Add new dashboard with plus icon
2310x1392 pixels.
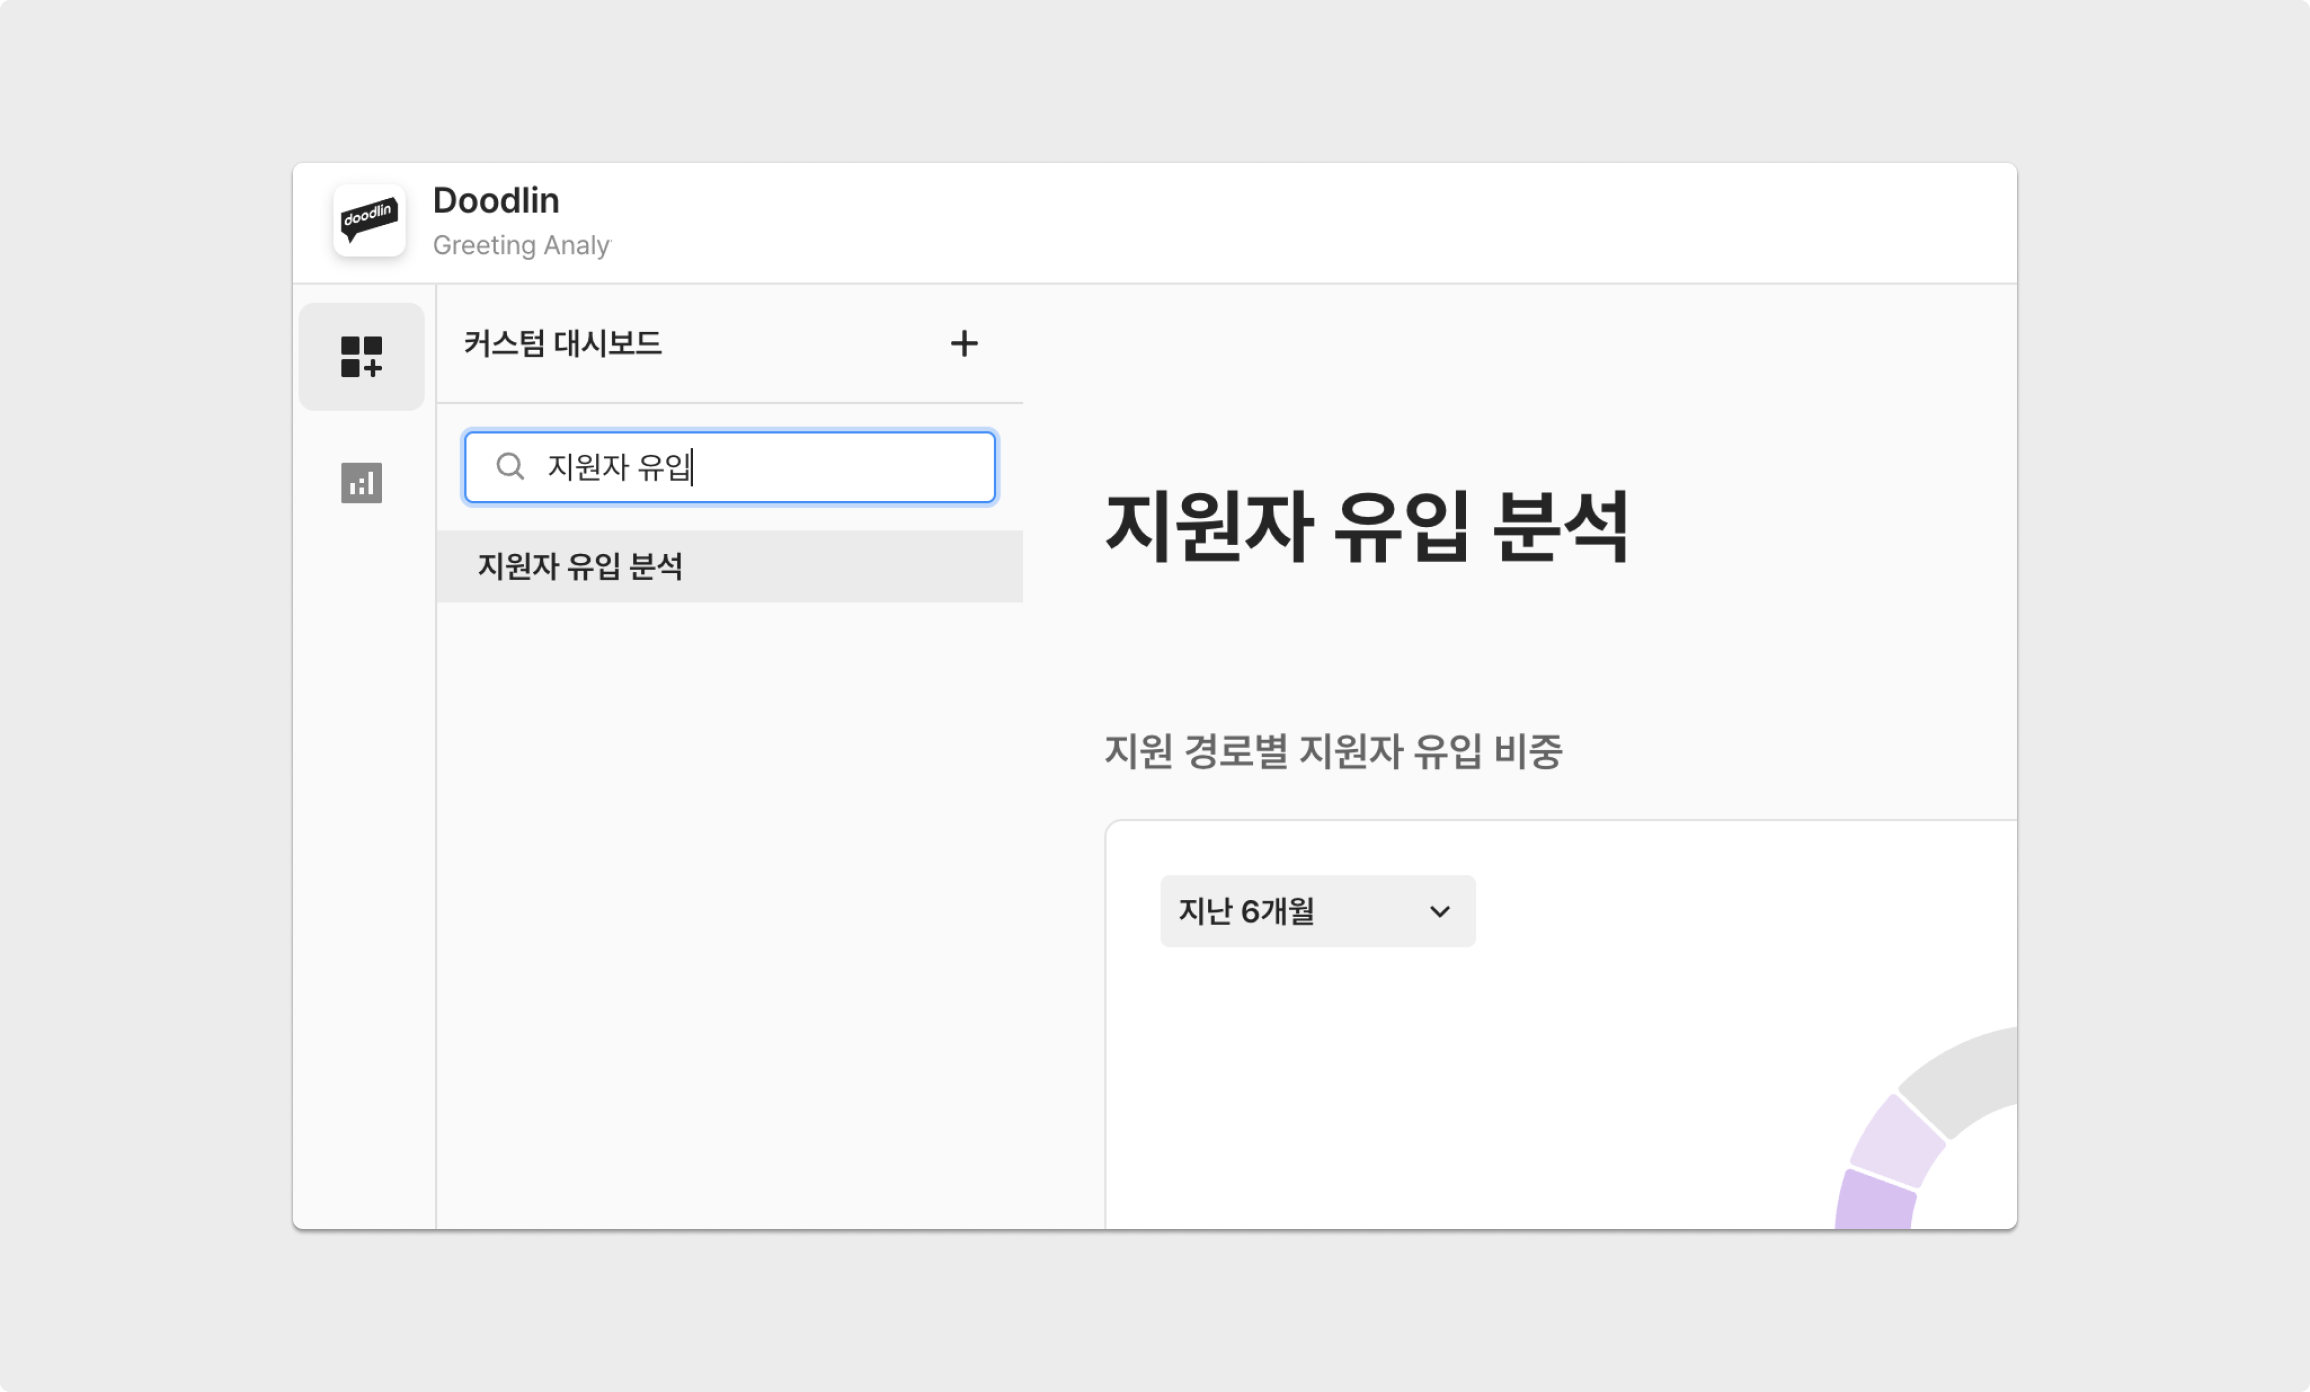[x=964, y=344]
